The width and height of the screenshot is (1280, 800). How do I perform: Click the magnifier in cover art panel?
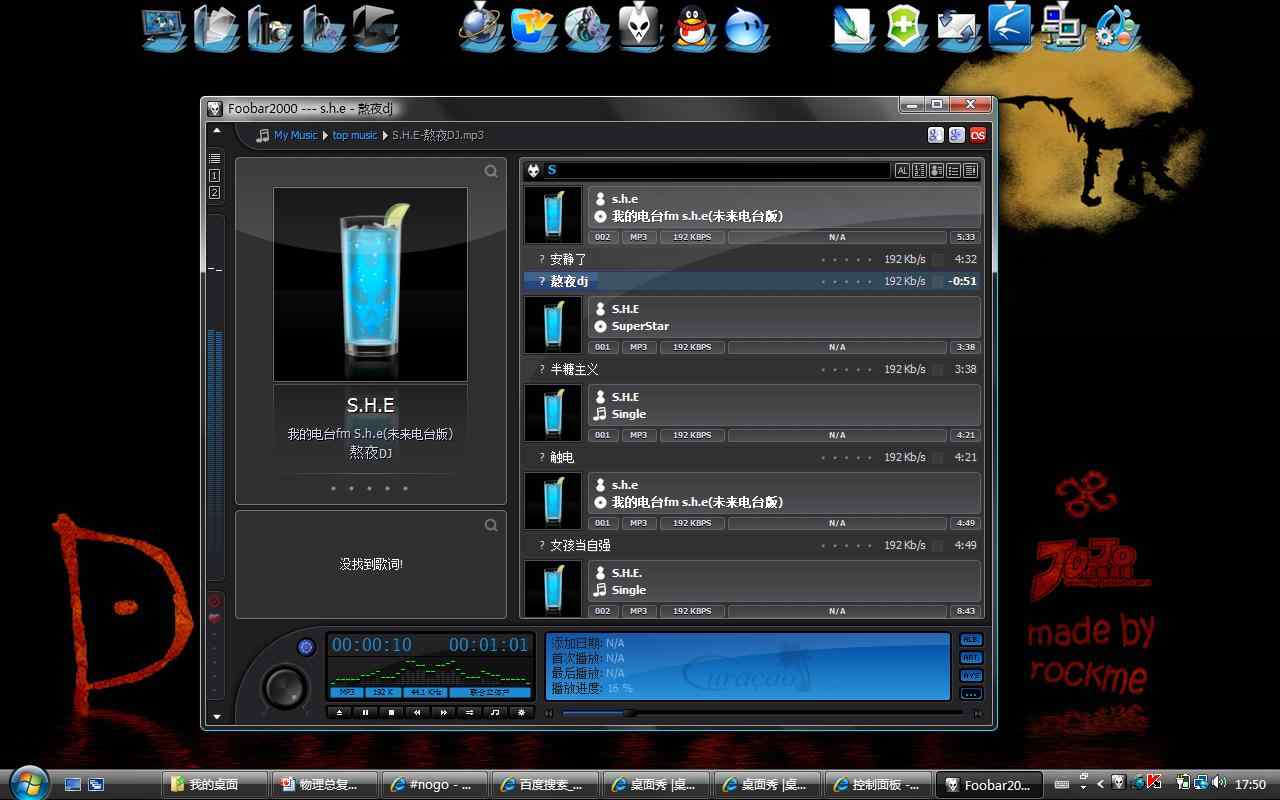point(491,171)
